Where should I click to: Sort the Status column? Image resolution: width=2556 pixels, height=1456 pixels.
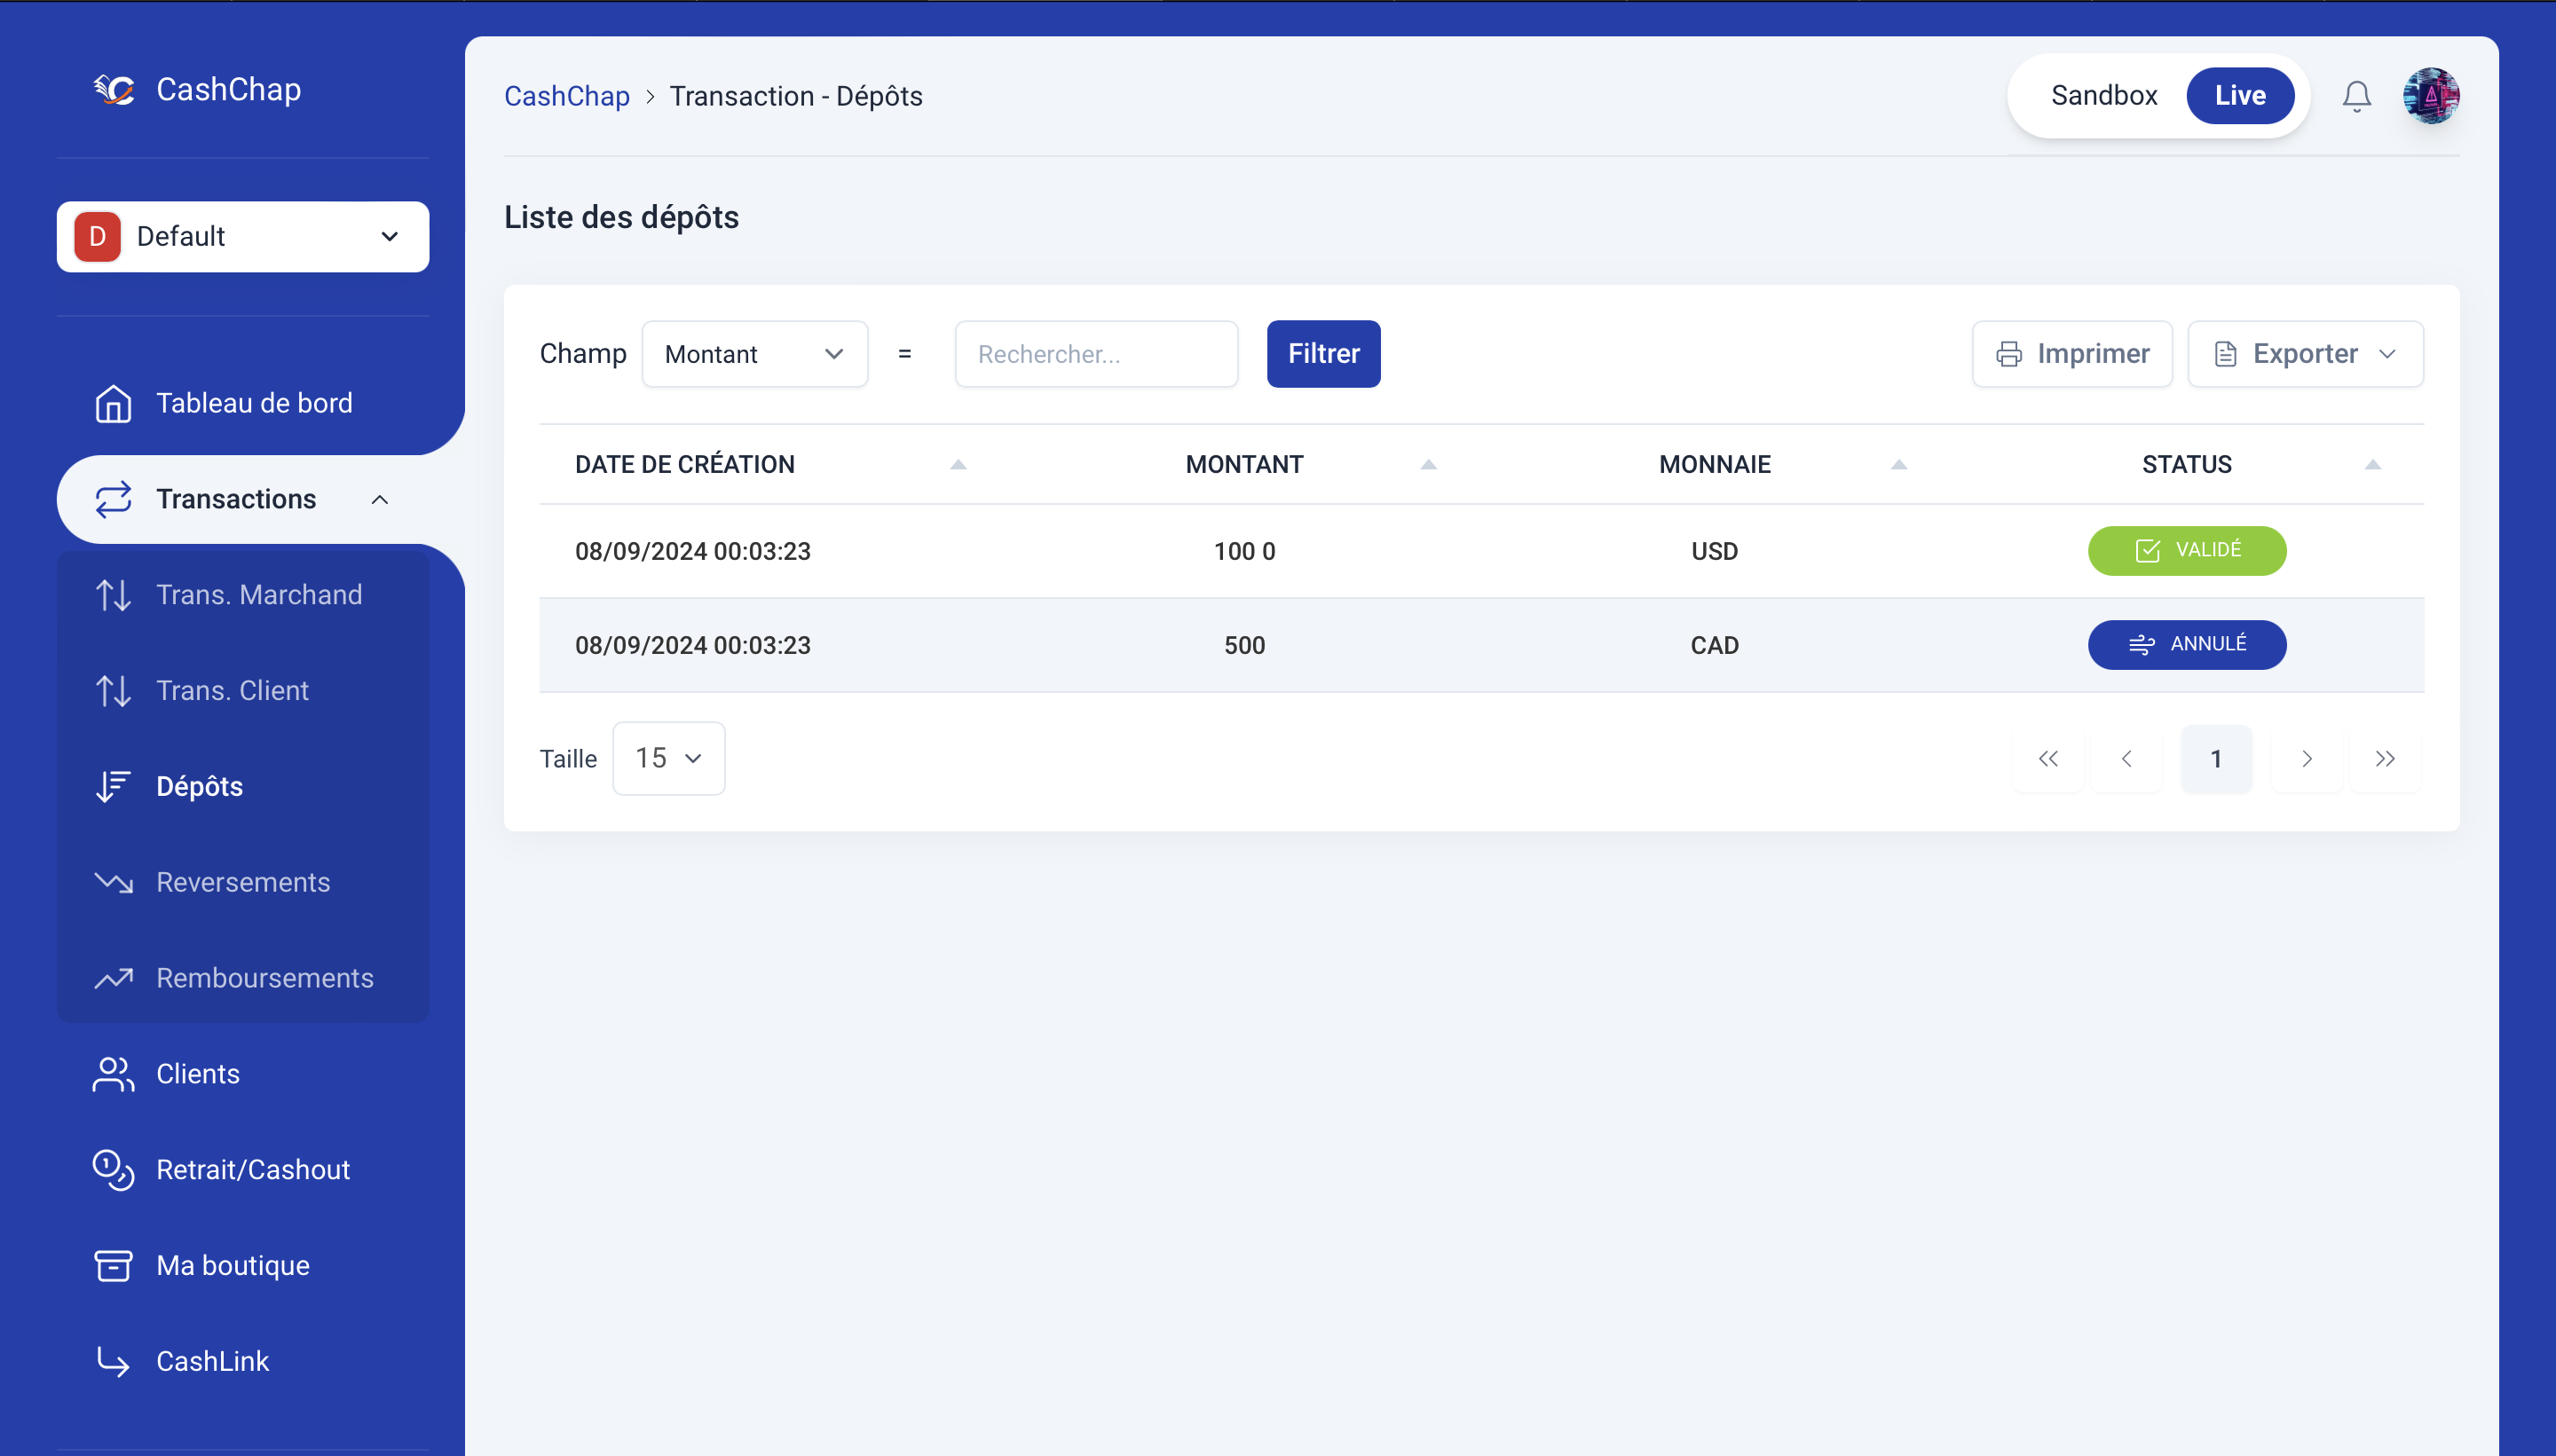[x=2372, y=464]
